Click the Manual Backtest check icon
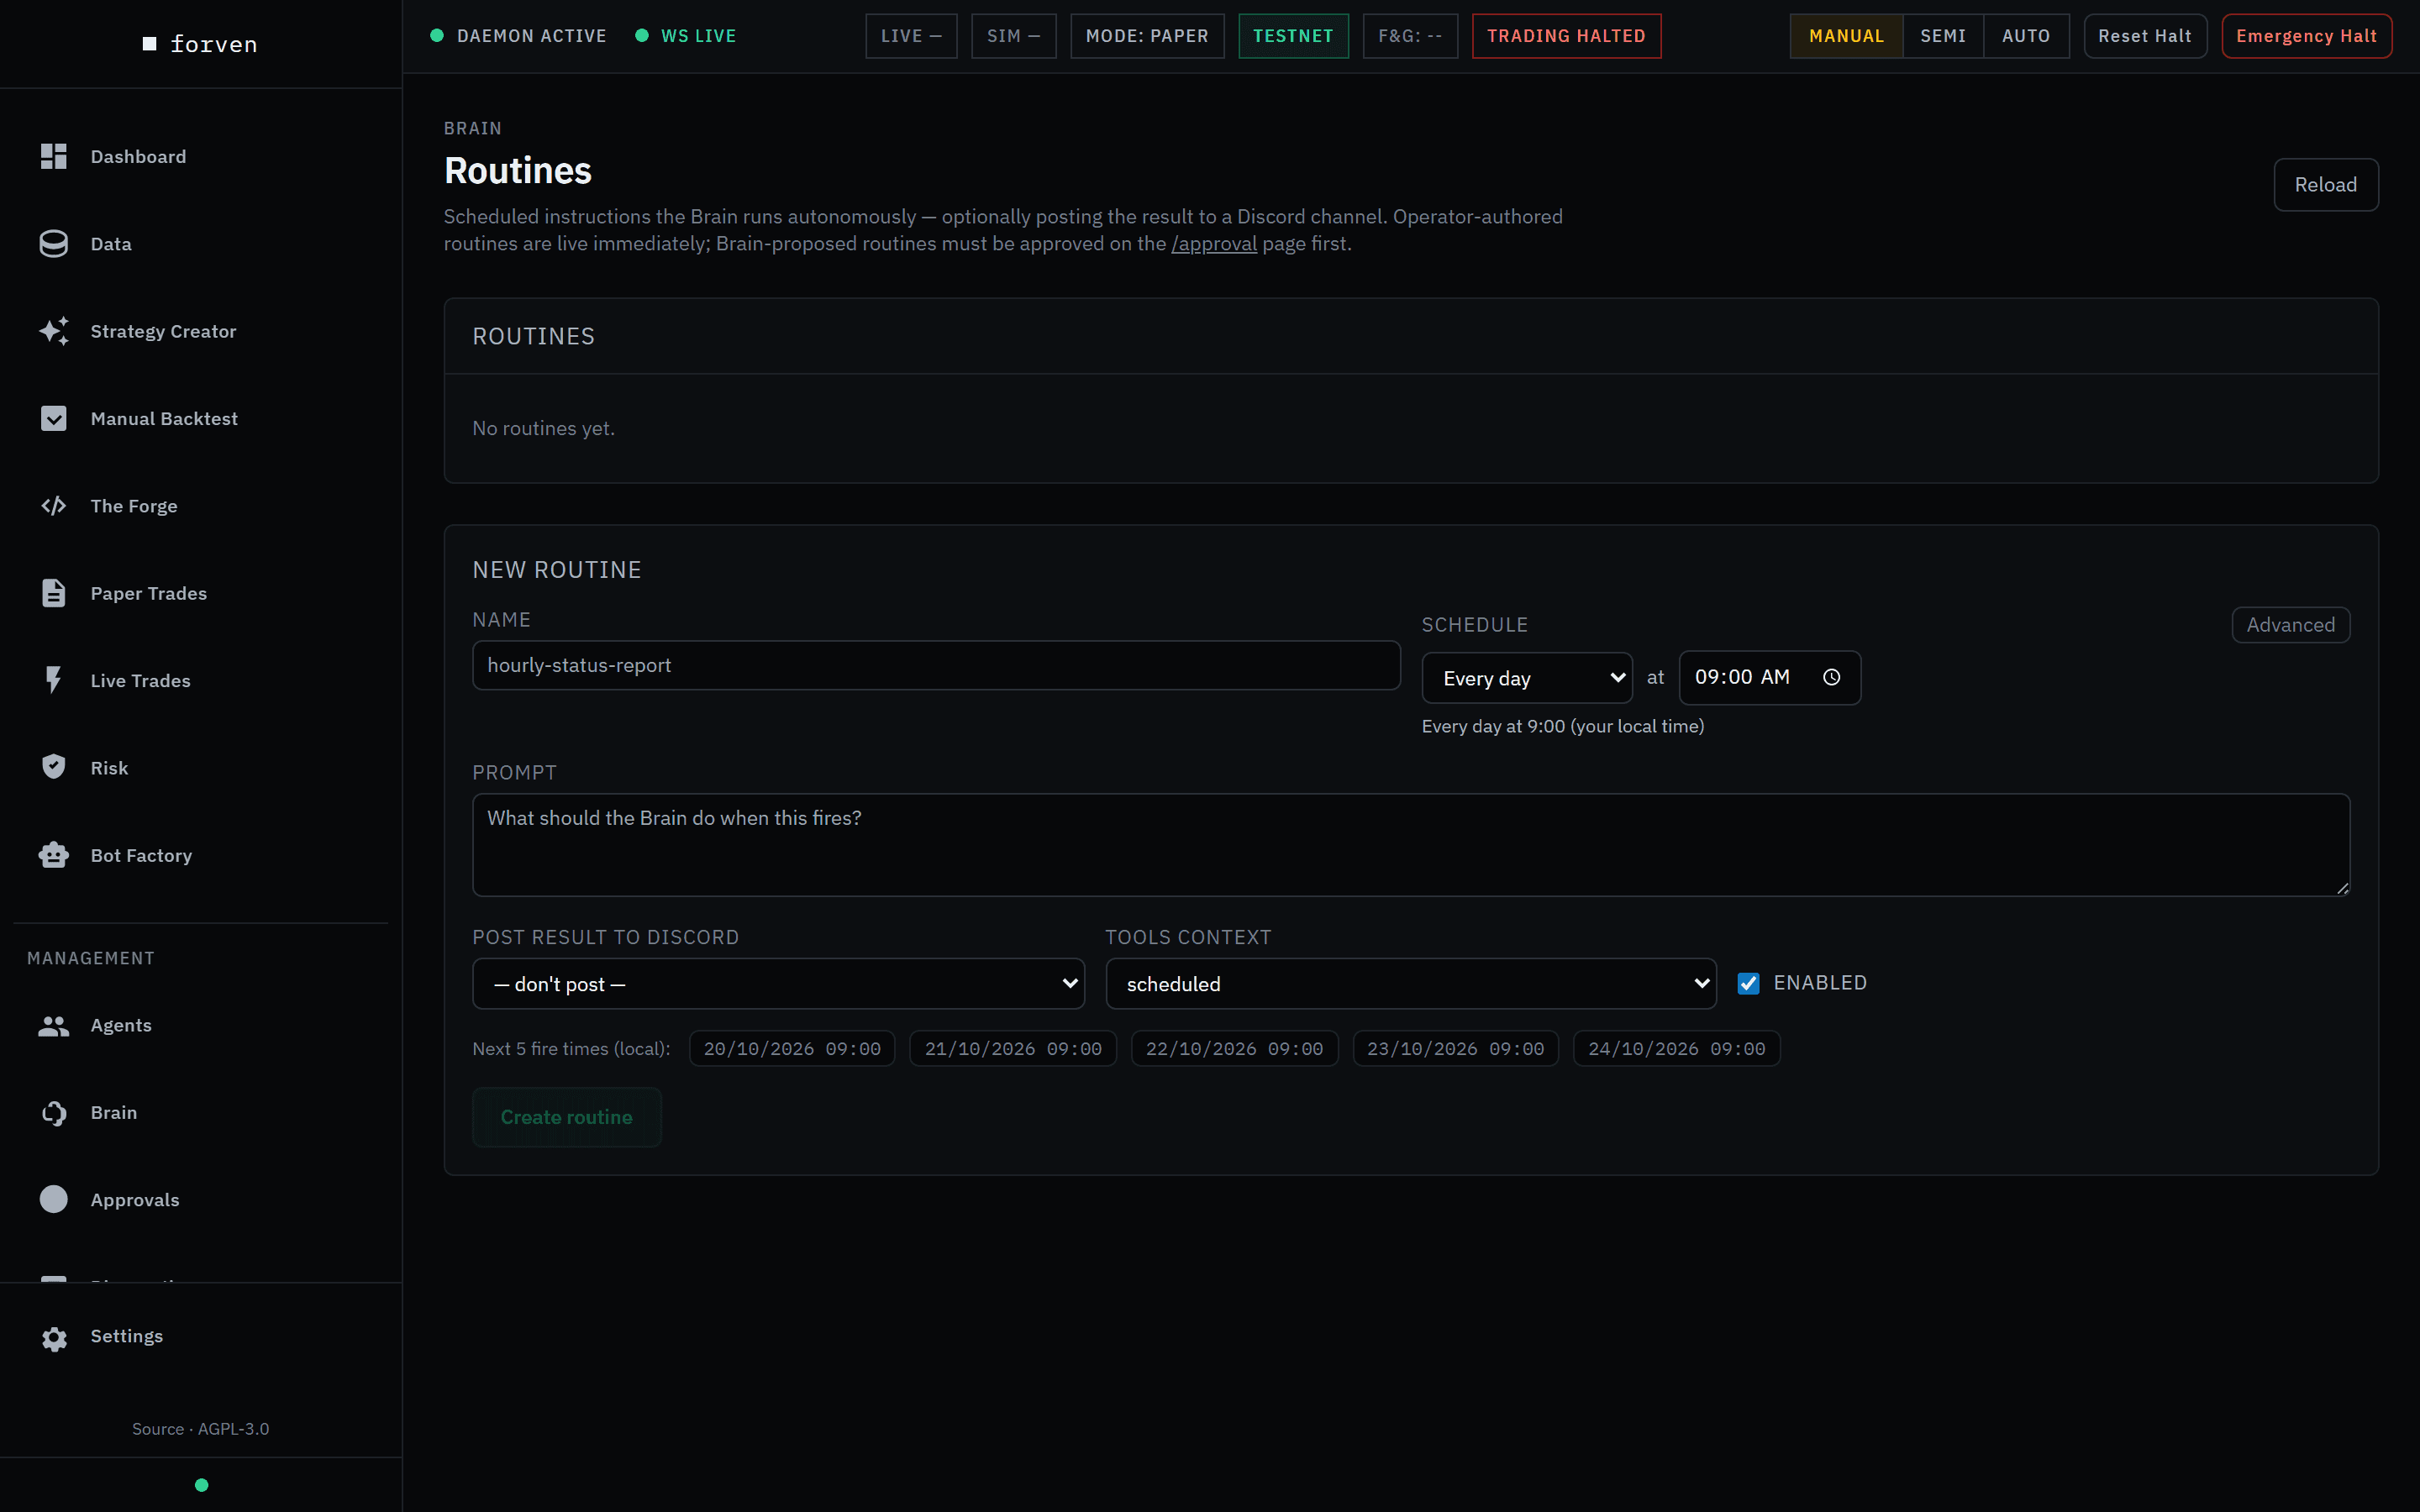Viewport: 2420px width, 1512px height. [54, 418]
